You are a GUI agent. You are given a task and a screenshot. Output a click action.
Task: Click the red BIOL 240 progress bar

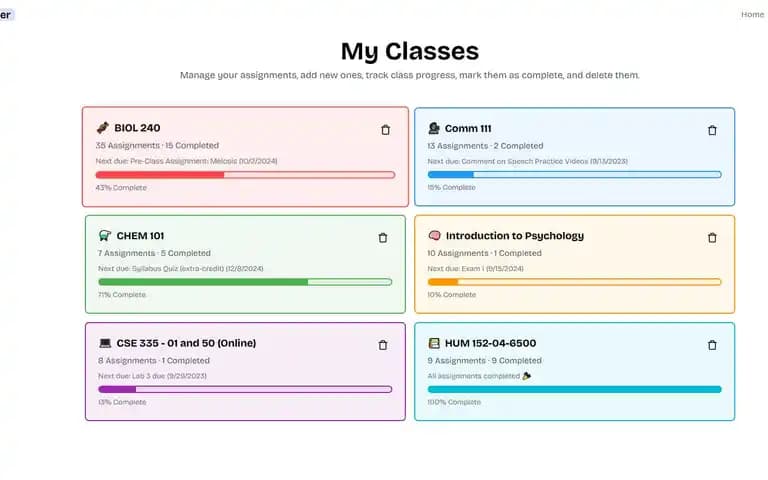click(x=245, y=175)
